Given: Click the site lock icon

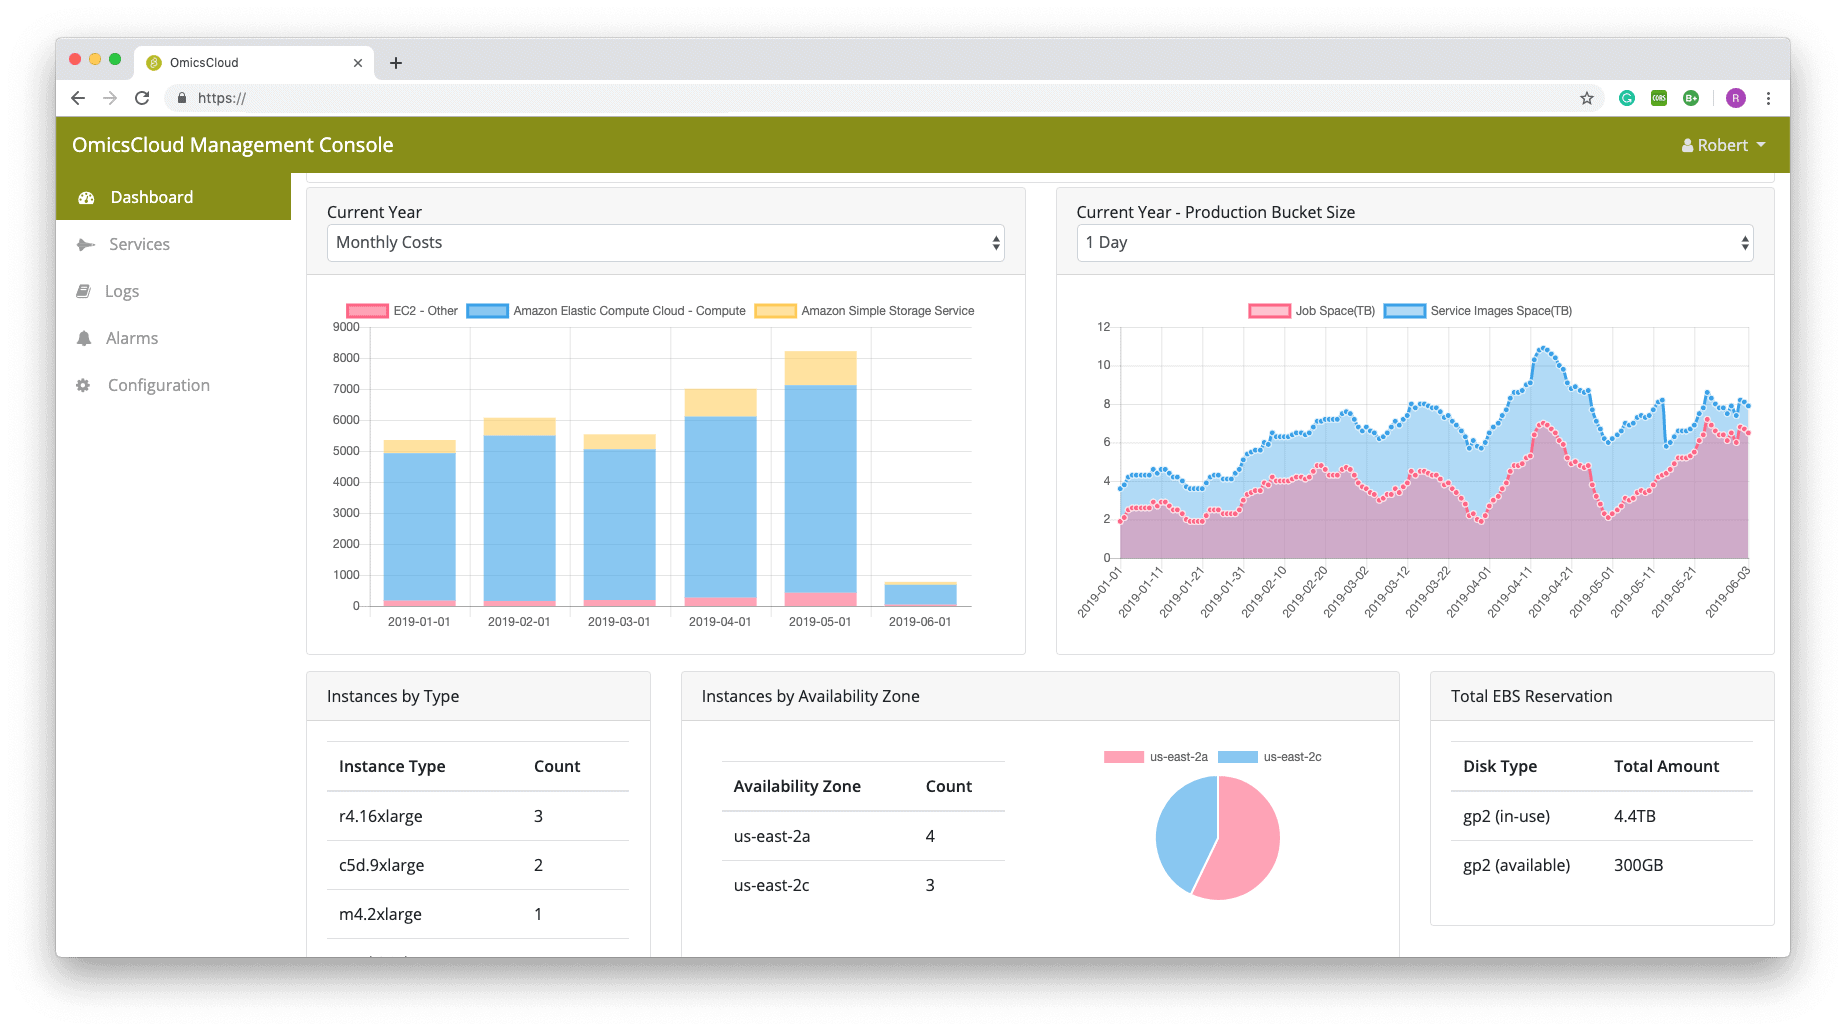Looking at the screenshot, I should pos(181,98).
